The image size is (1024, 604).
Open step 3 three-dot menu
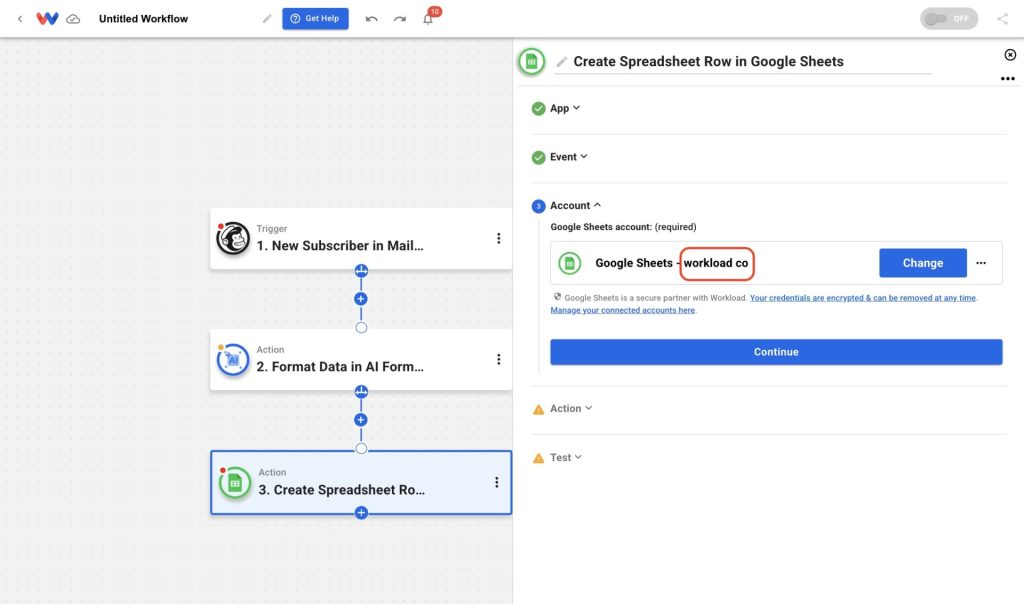point(496,482)
